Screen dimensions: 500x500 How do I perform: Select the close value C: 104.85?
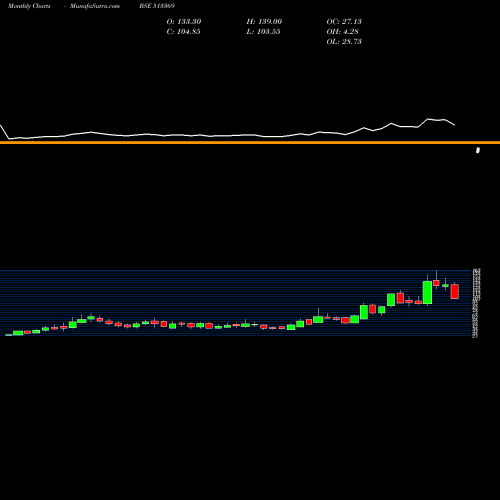[184, 32]
